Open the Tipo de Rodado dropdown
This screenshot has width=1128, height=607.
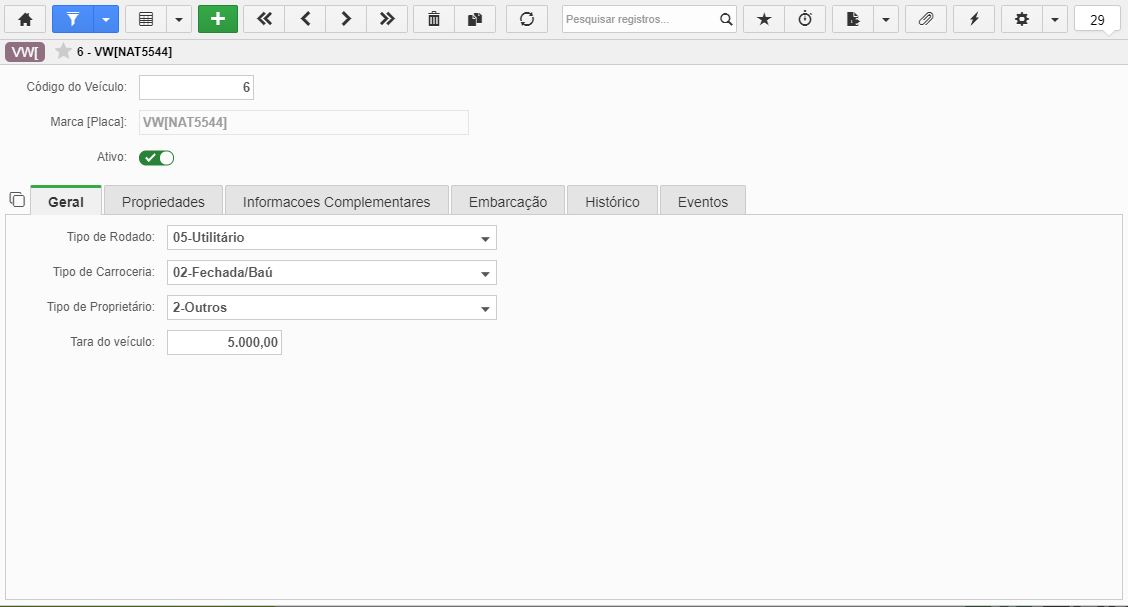(332, 238)
